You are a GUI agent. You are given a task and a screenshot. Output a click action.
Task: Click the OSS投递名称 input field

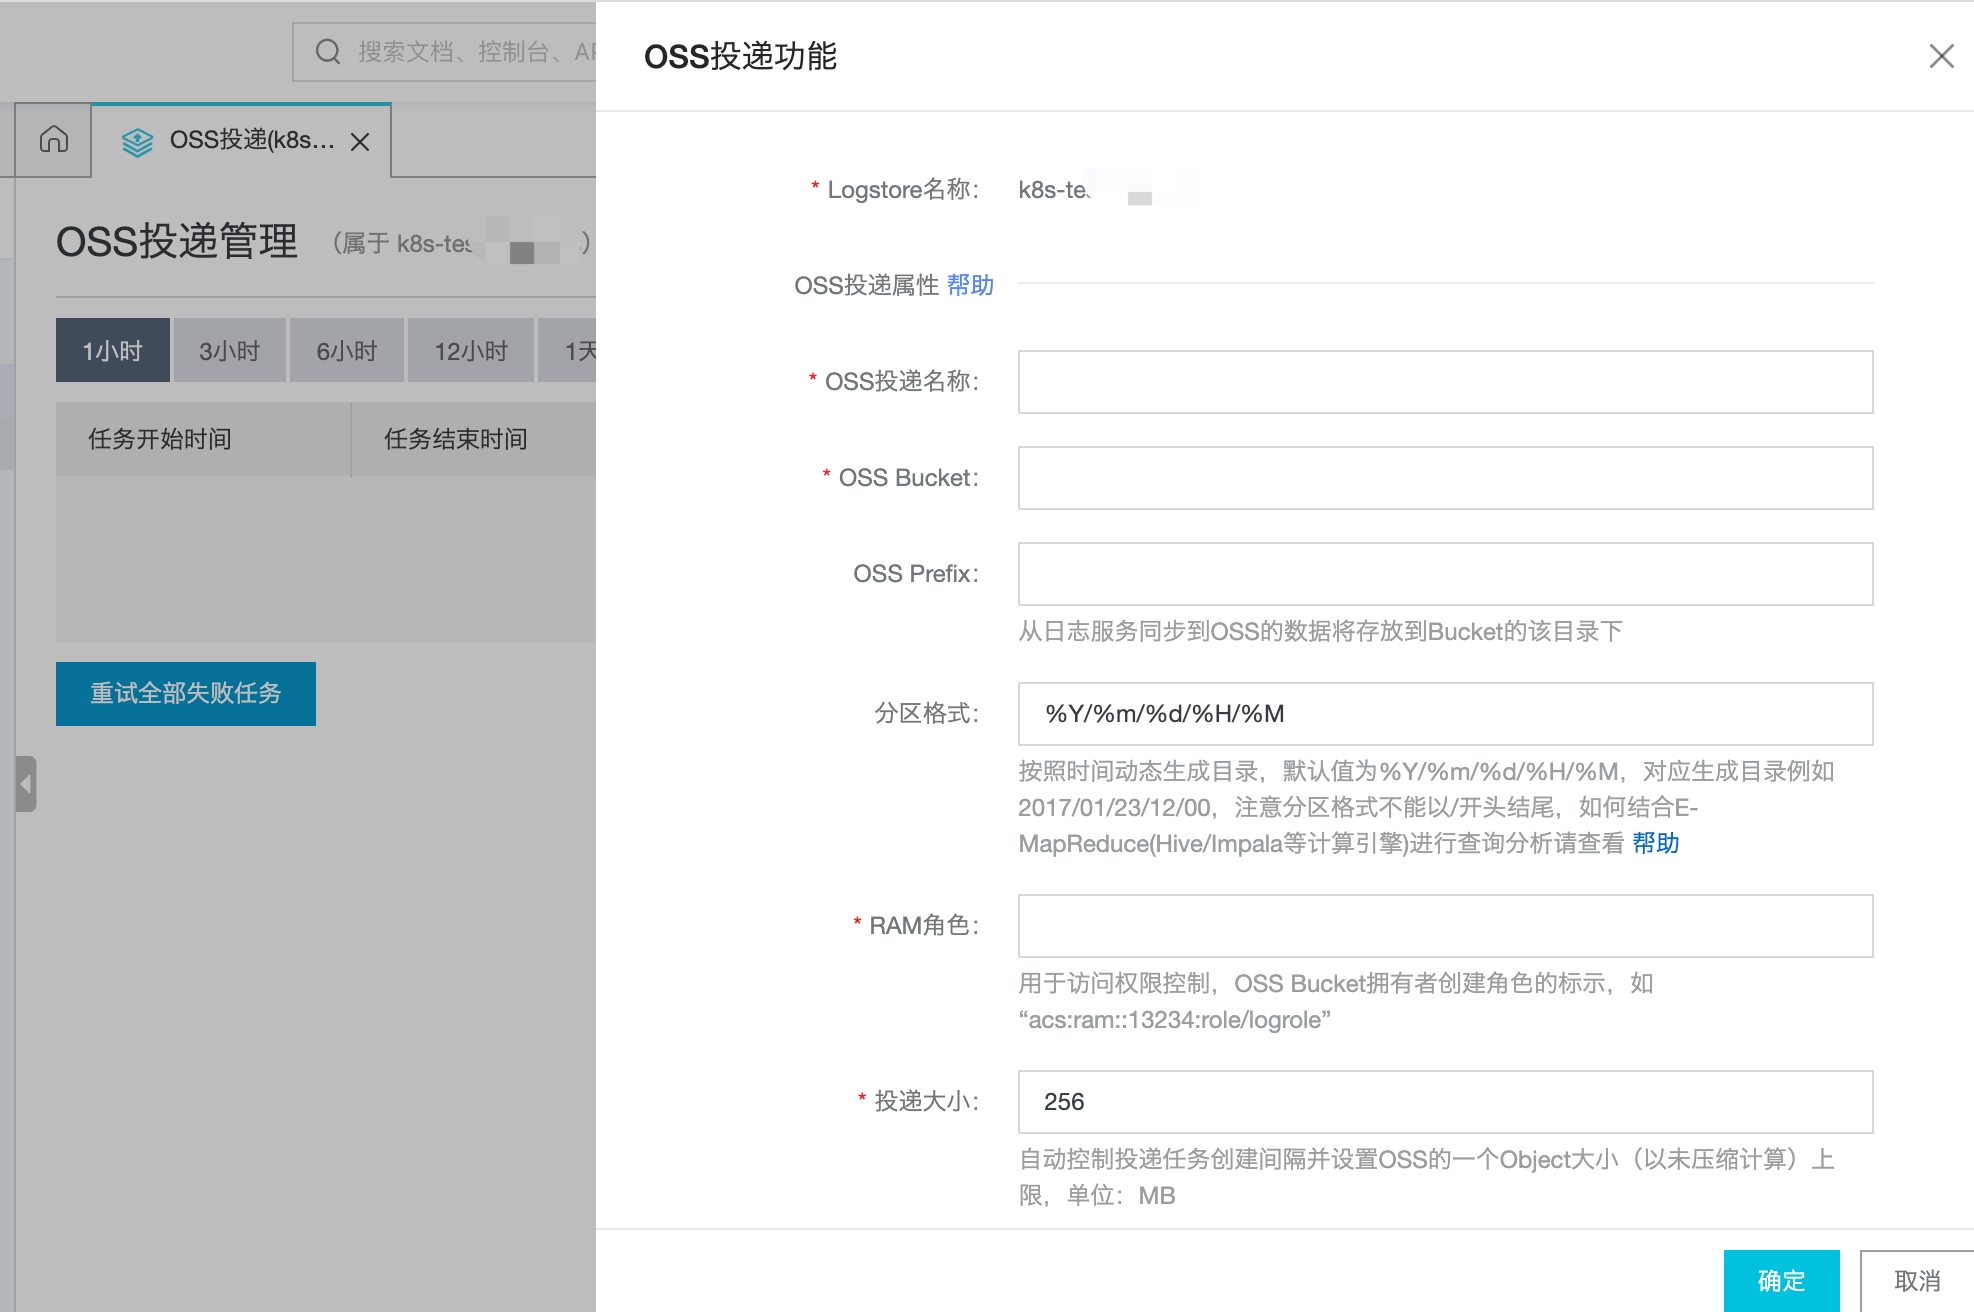[1444, 382]
